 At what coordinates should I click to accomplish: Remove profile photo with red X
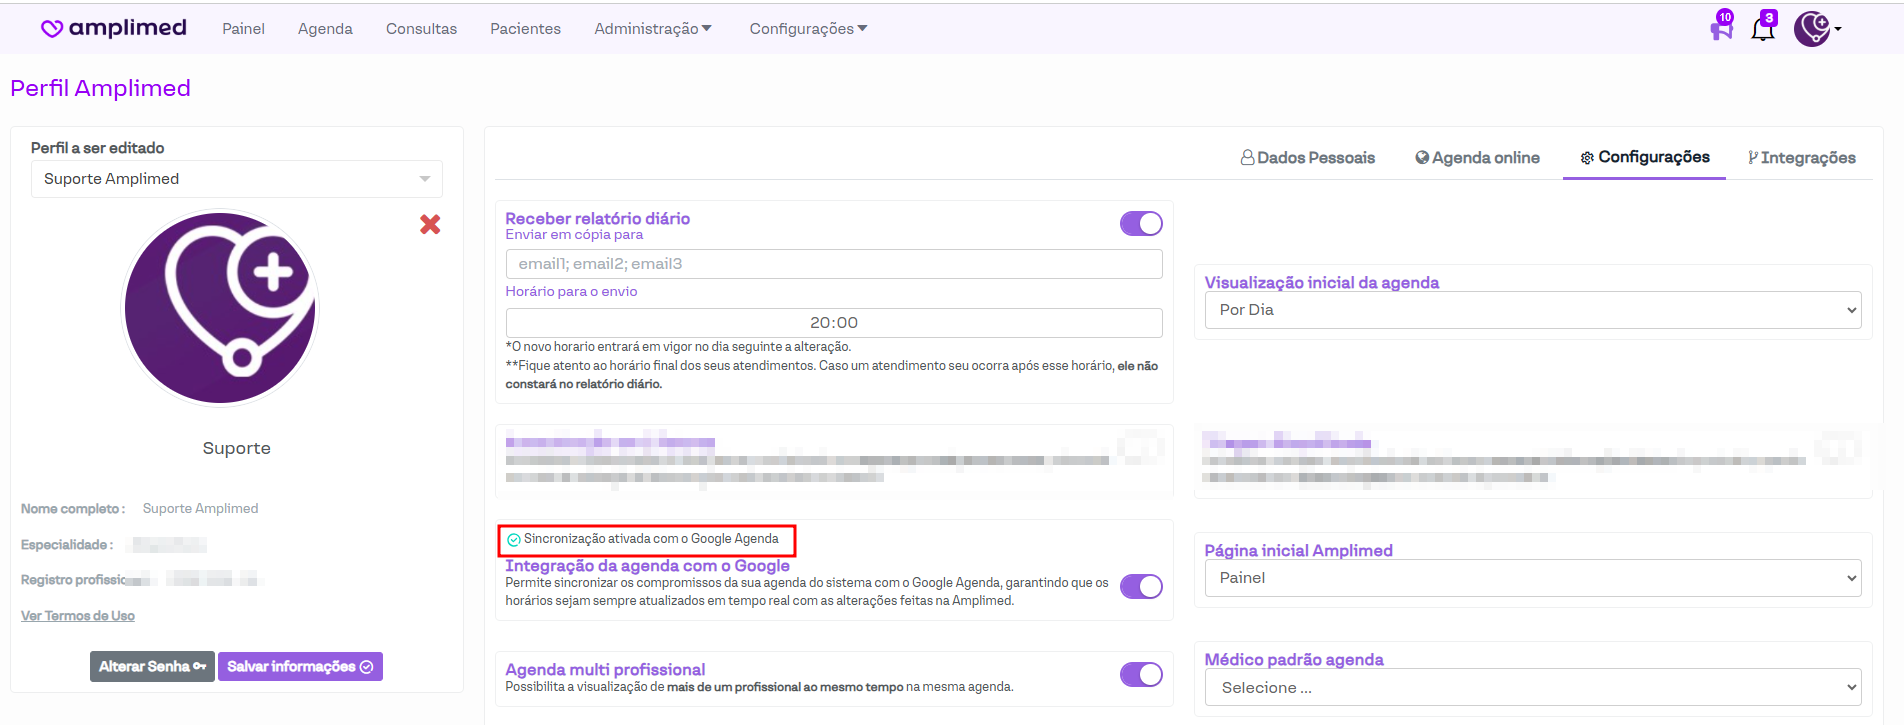coord(430,225)
